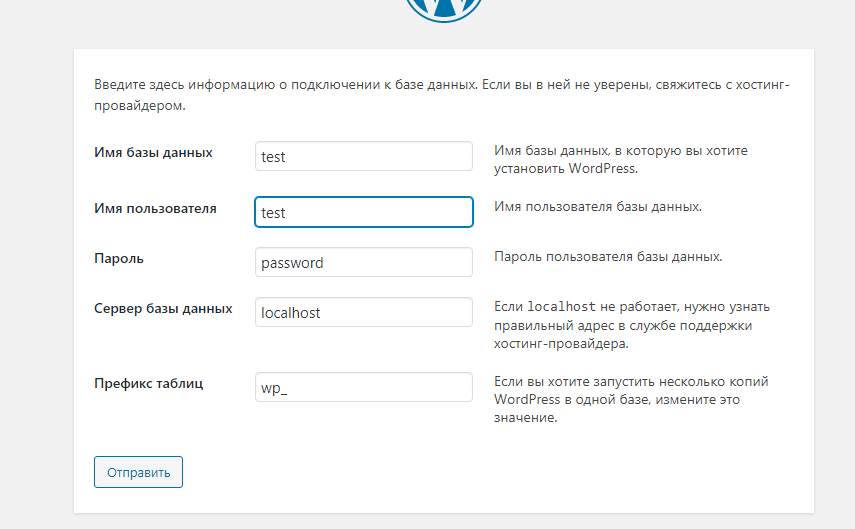Click the database host field with localhost
This screenshot has width=855, height=529.
pos(364,312)
